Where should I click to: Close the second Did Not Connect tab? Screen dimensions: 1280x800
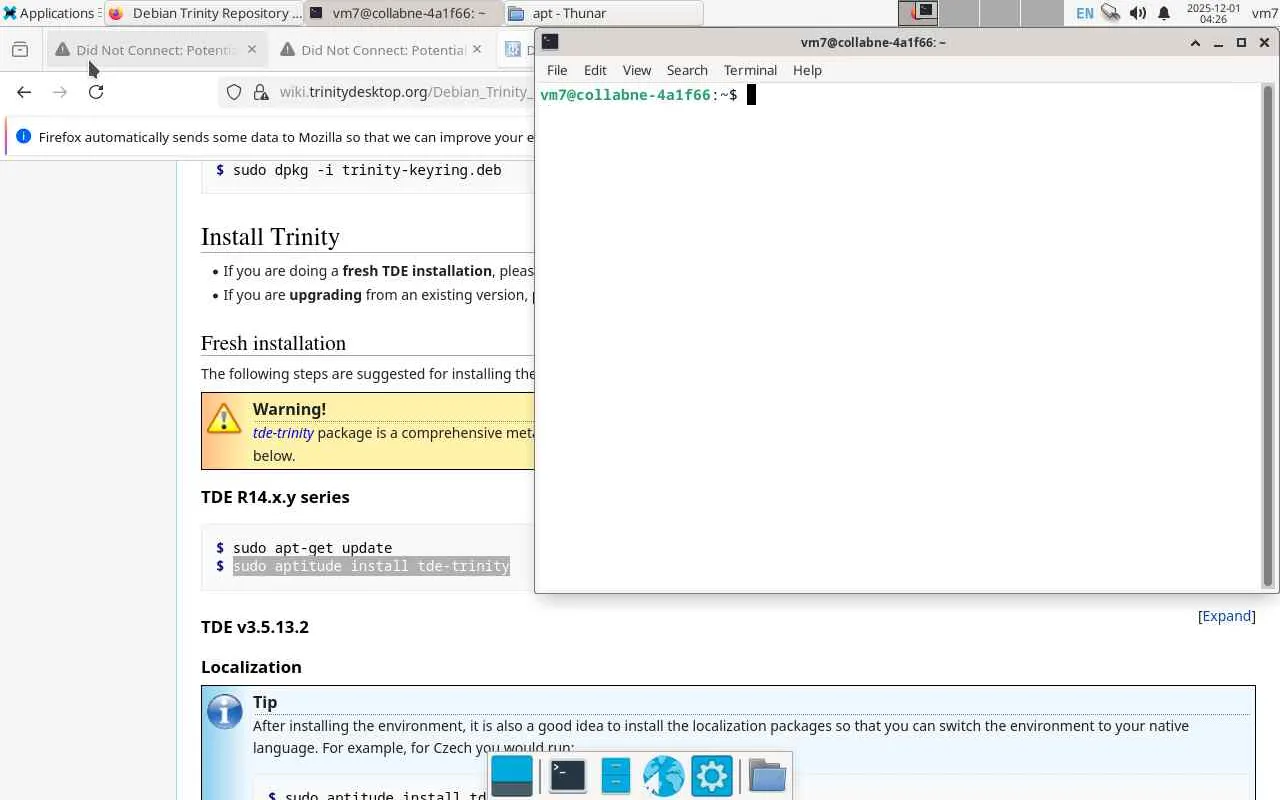pyautogui.click(x=477, y=49)
